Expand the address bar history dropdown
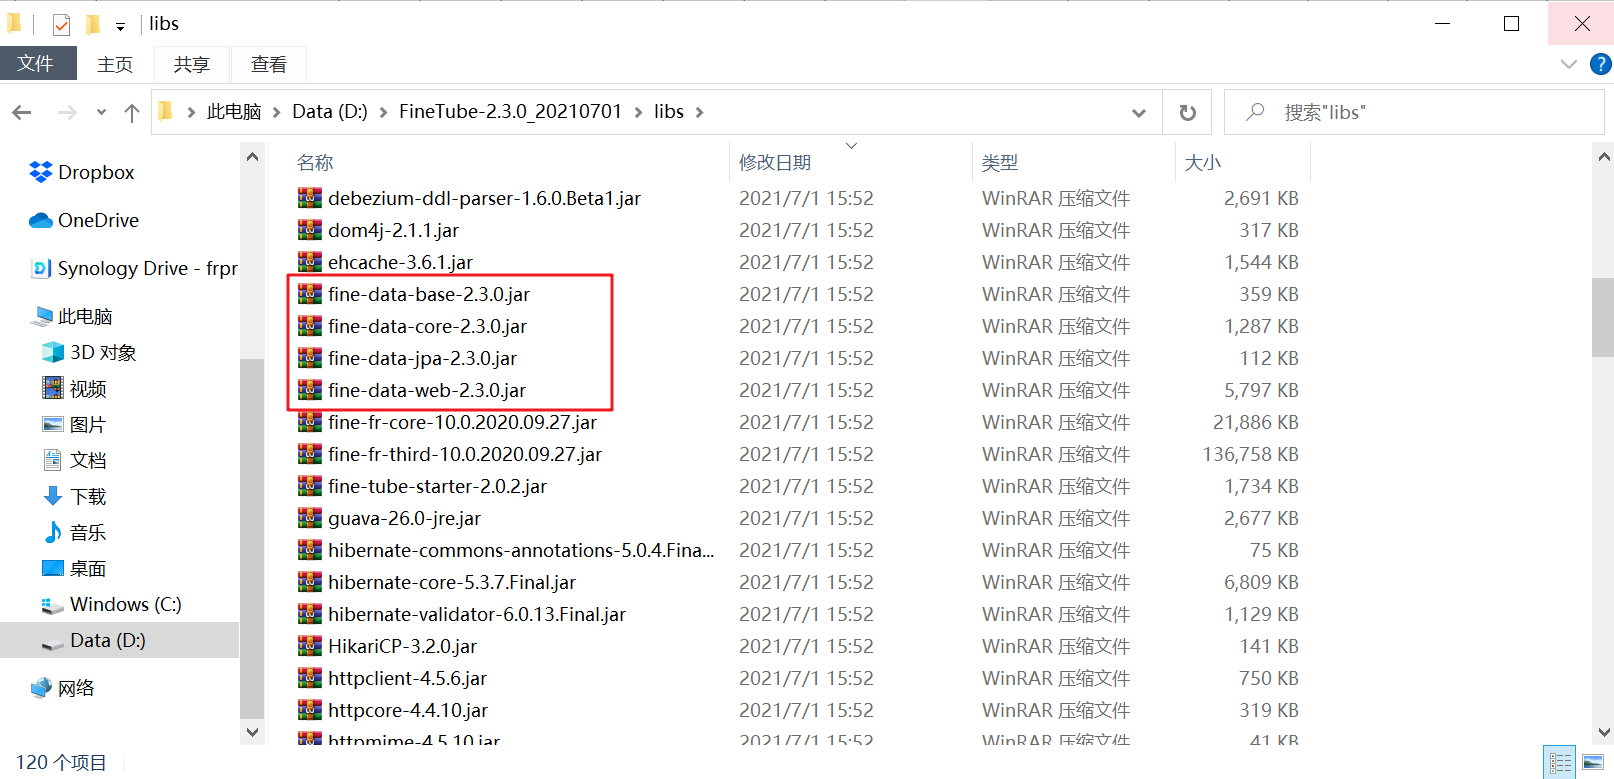This screenshot has height=779, width=1614. 1138,112
